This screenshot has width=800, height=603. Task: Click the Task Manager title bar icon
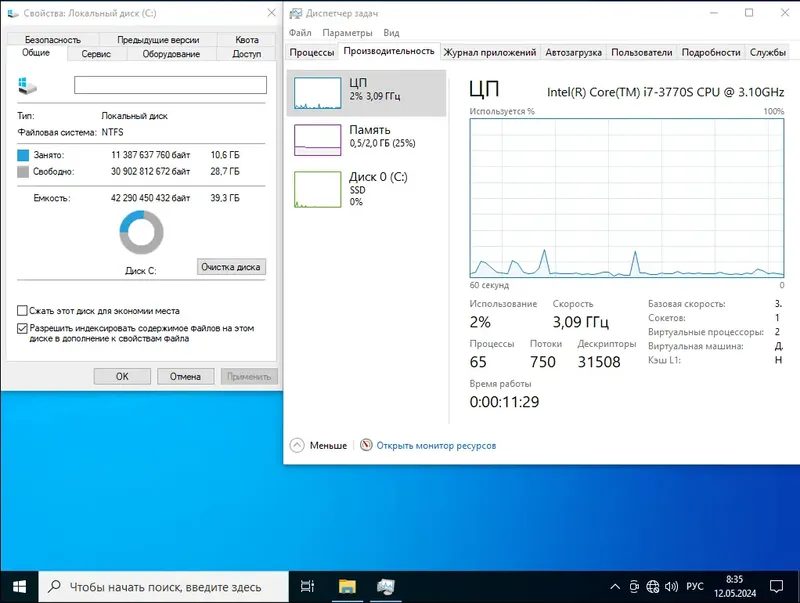pyautogui.click(x=295, y=13)
